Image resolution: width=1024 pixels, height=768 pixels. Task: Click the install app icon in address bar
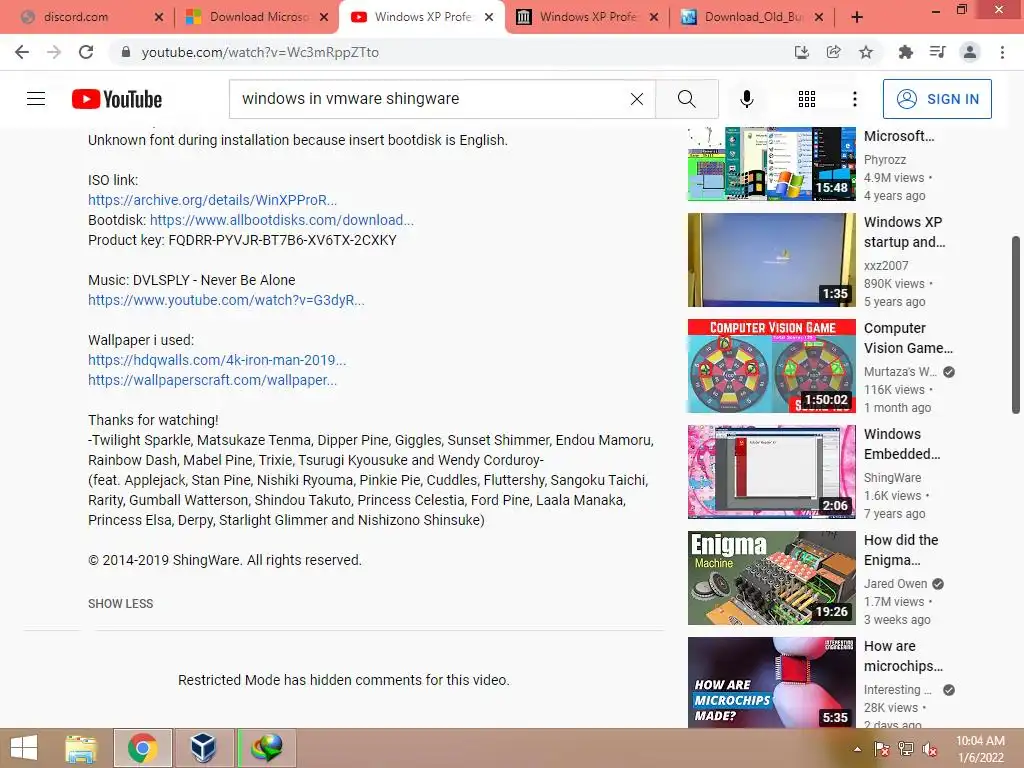pos(801,52)
